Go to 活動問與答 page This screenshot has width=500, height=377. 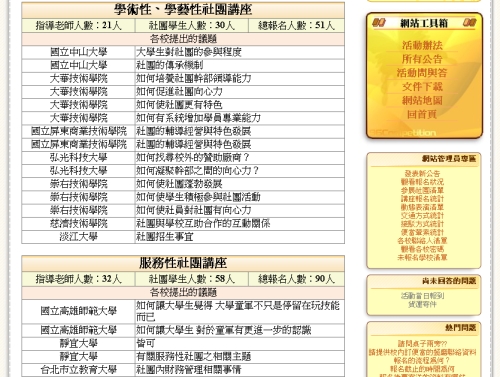point(422,73)
